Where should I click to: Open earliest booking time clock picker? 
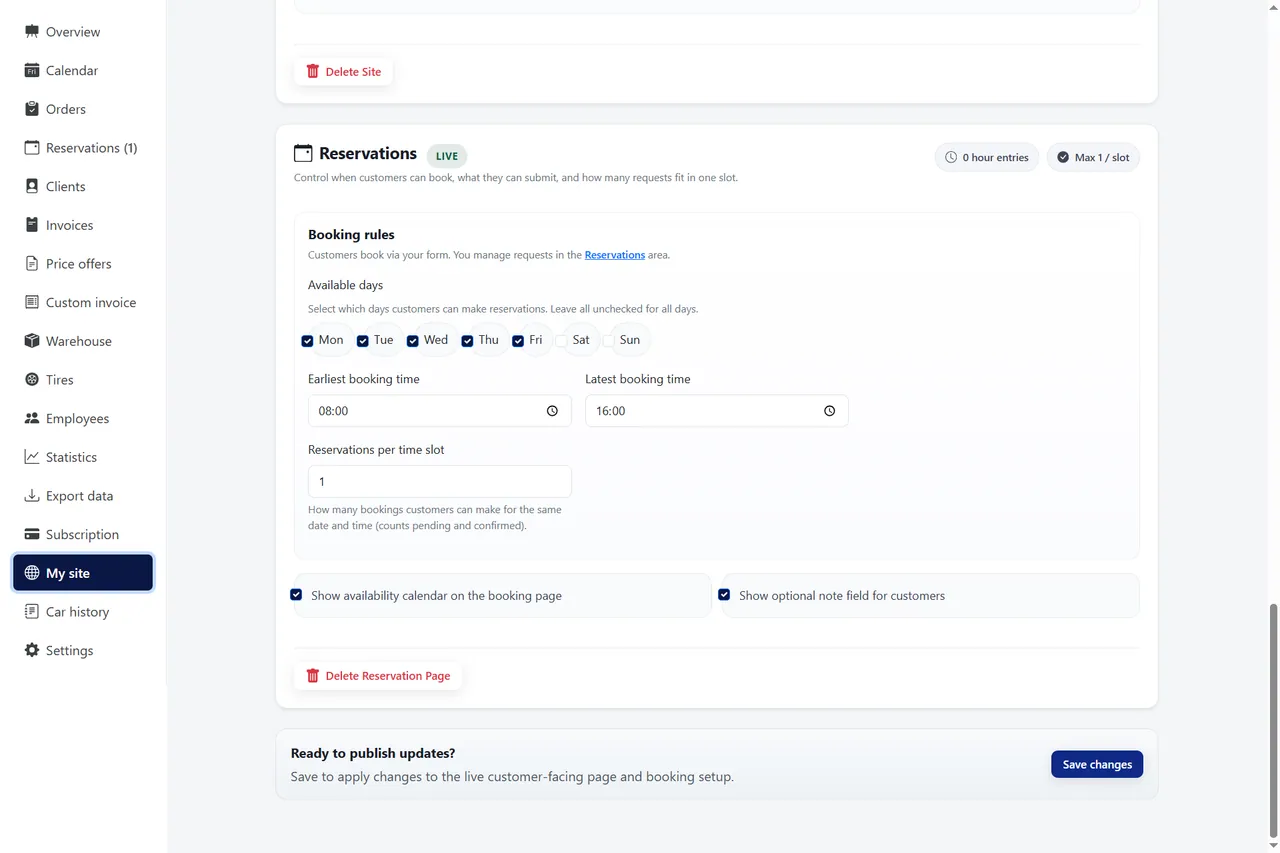552,411
